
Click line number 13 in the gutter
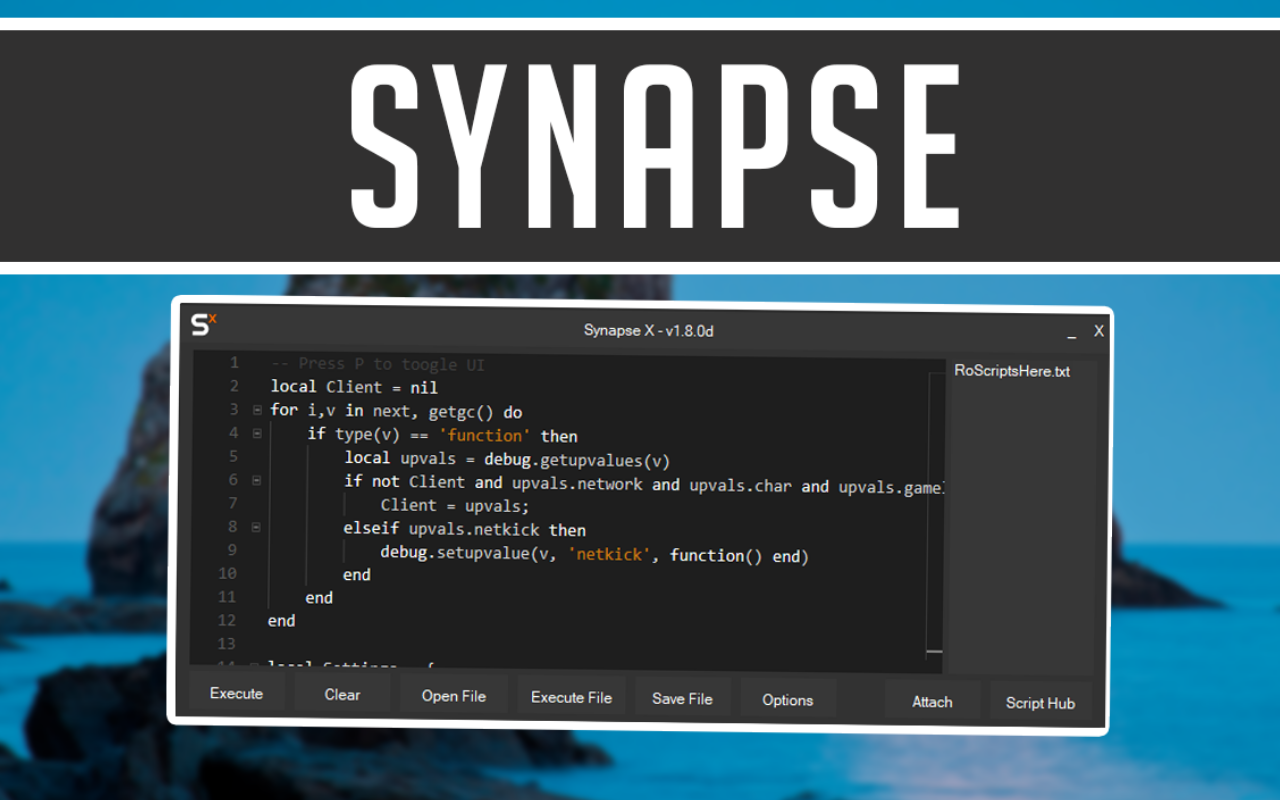point(226,643)
